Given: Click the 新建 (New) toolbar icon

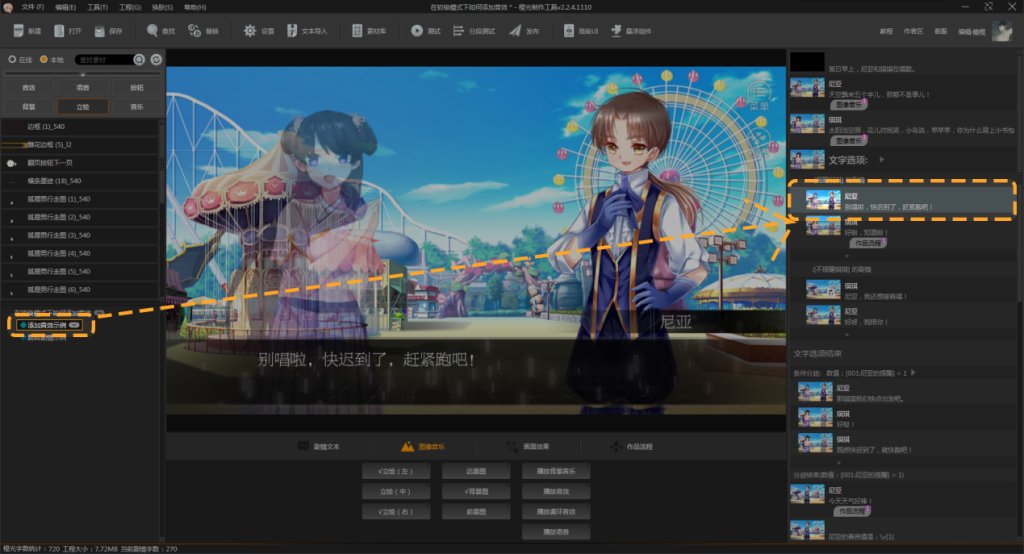Looking at the screenshot, I should [x=18, y=31].
